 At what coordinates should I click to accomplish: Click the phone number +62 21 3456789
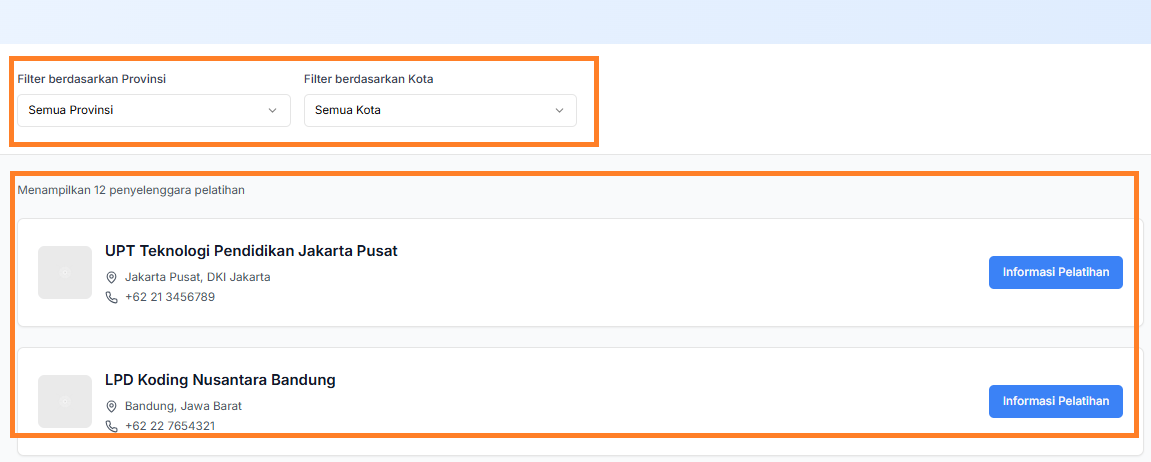coord(170,297)
